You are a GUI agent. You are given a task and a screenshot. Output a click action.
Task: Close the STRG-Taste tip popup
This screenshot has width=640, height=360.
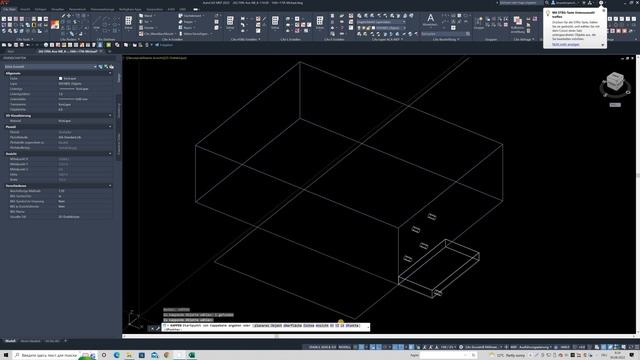coord(604,11)
